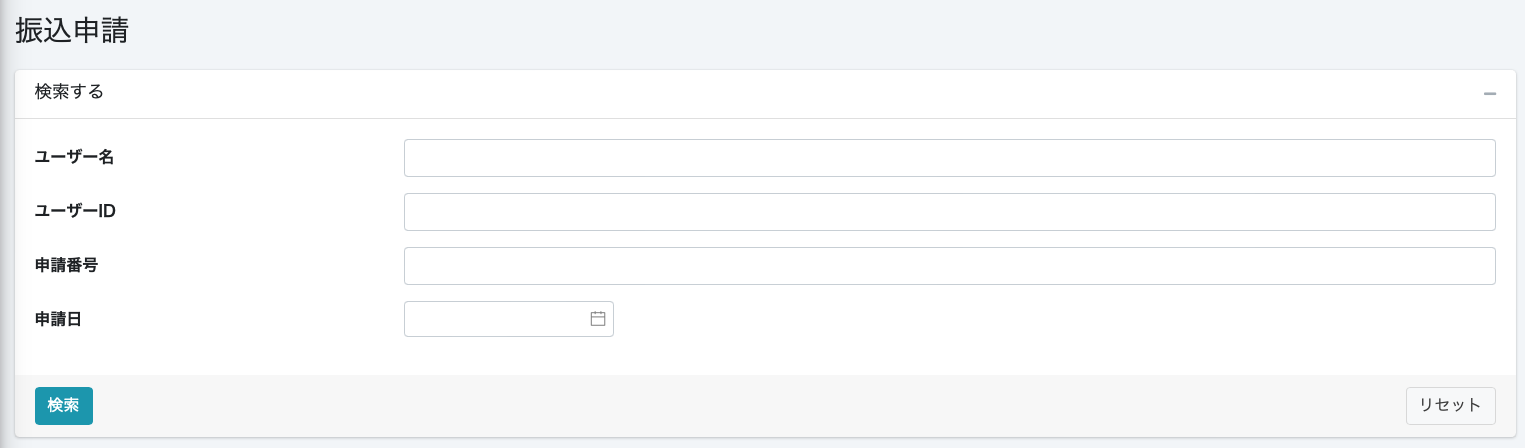Click the gray footer bar between 検索 and リセット
The height and width of the screenshot is (448, 1525).
(x=750, y=406)
